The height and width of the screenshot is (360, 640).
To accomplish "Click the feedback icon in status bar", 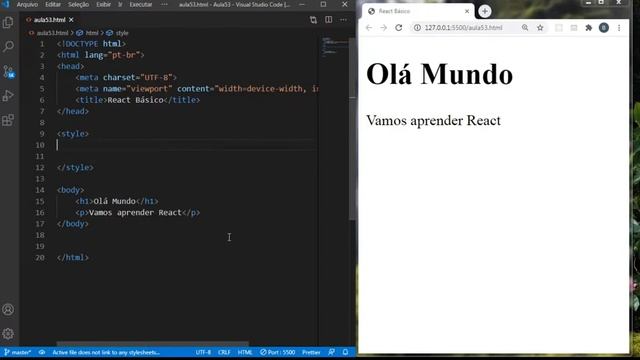I will 331,352.
